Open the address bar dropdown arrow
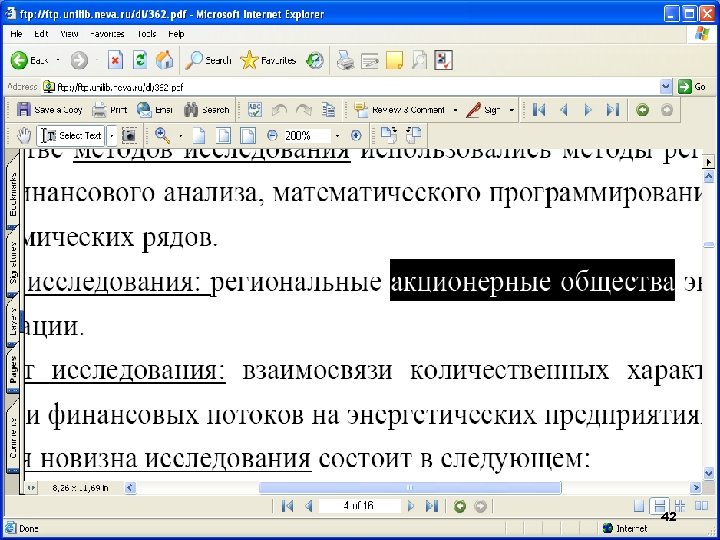Viewport: 720px width, 540px height. click(x=666, y=86)
